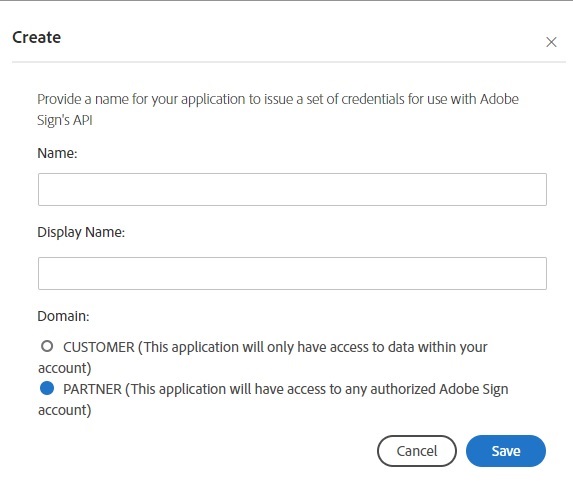Screen dimensions: 573x486
Task: Click the divider line under Create heading
Action: click(289, 62)
